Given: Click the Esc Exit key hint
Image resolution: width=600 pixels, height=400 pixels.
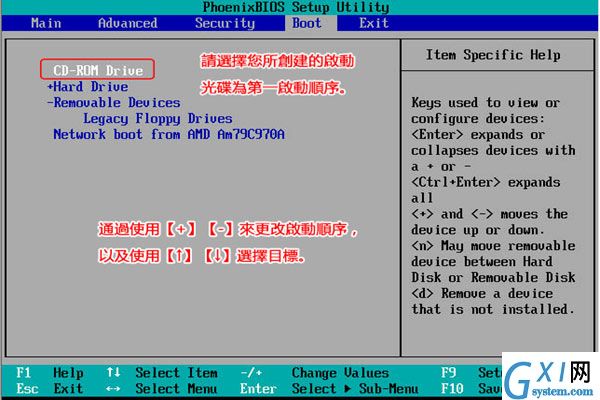Looking at the screenshot, I should tap(49, 389).
